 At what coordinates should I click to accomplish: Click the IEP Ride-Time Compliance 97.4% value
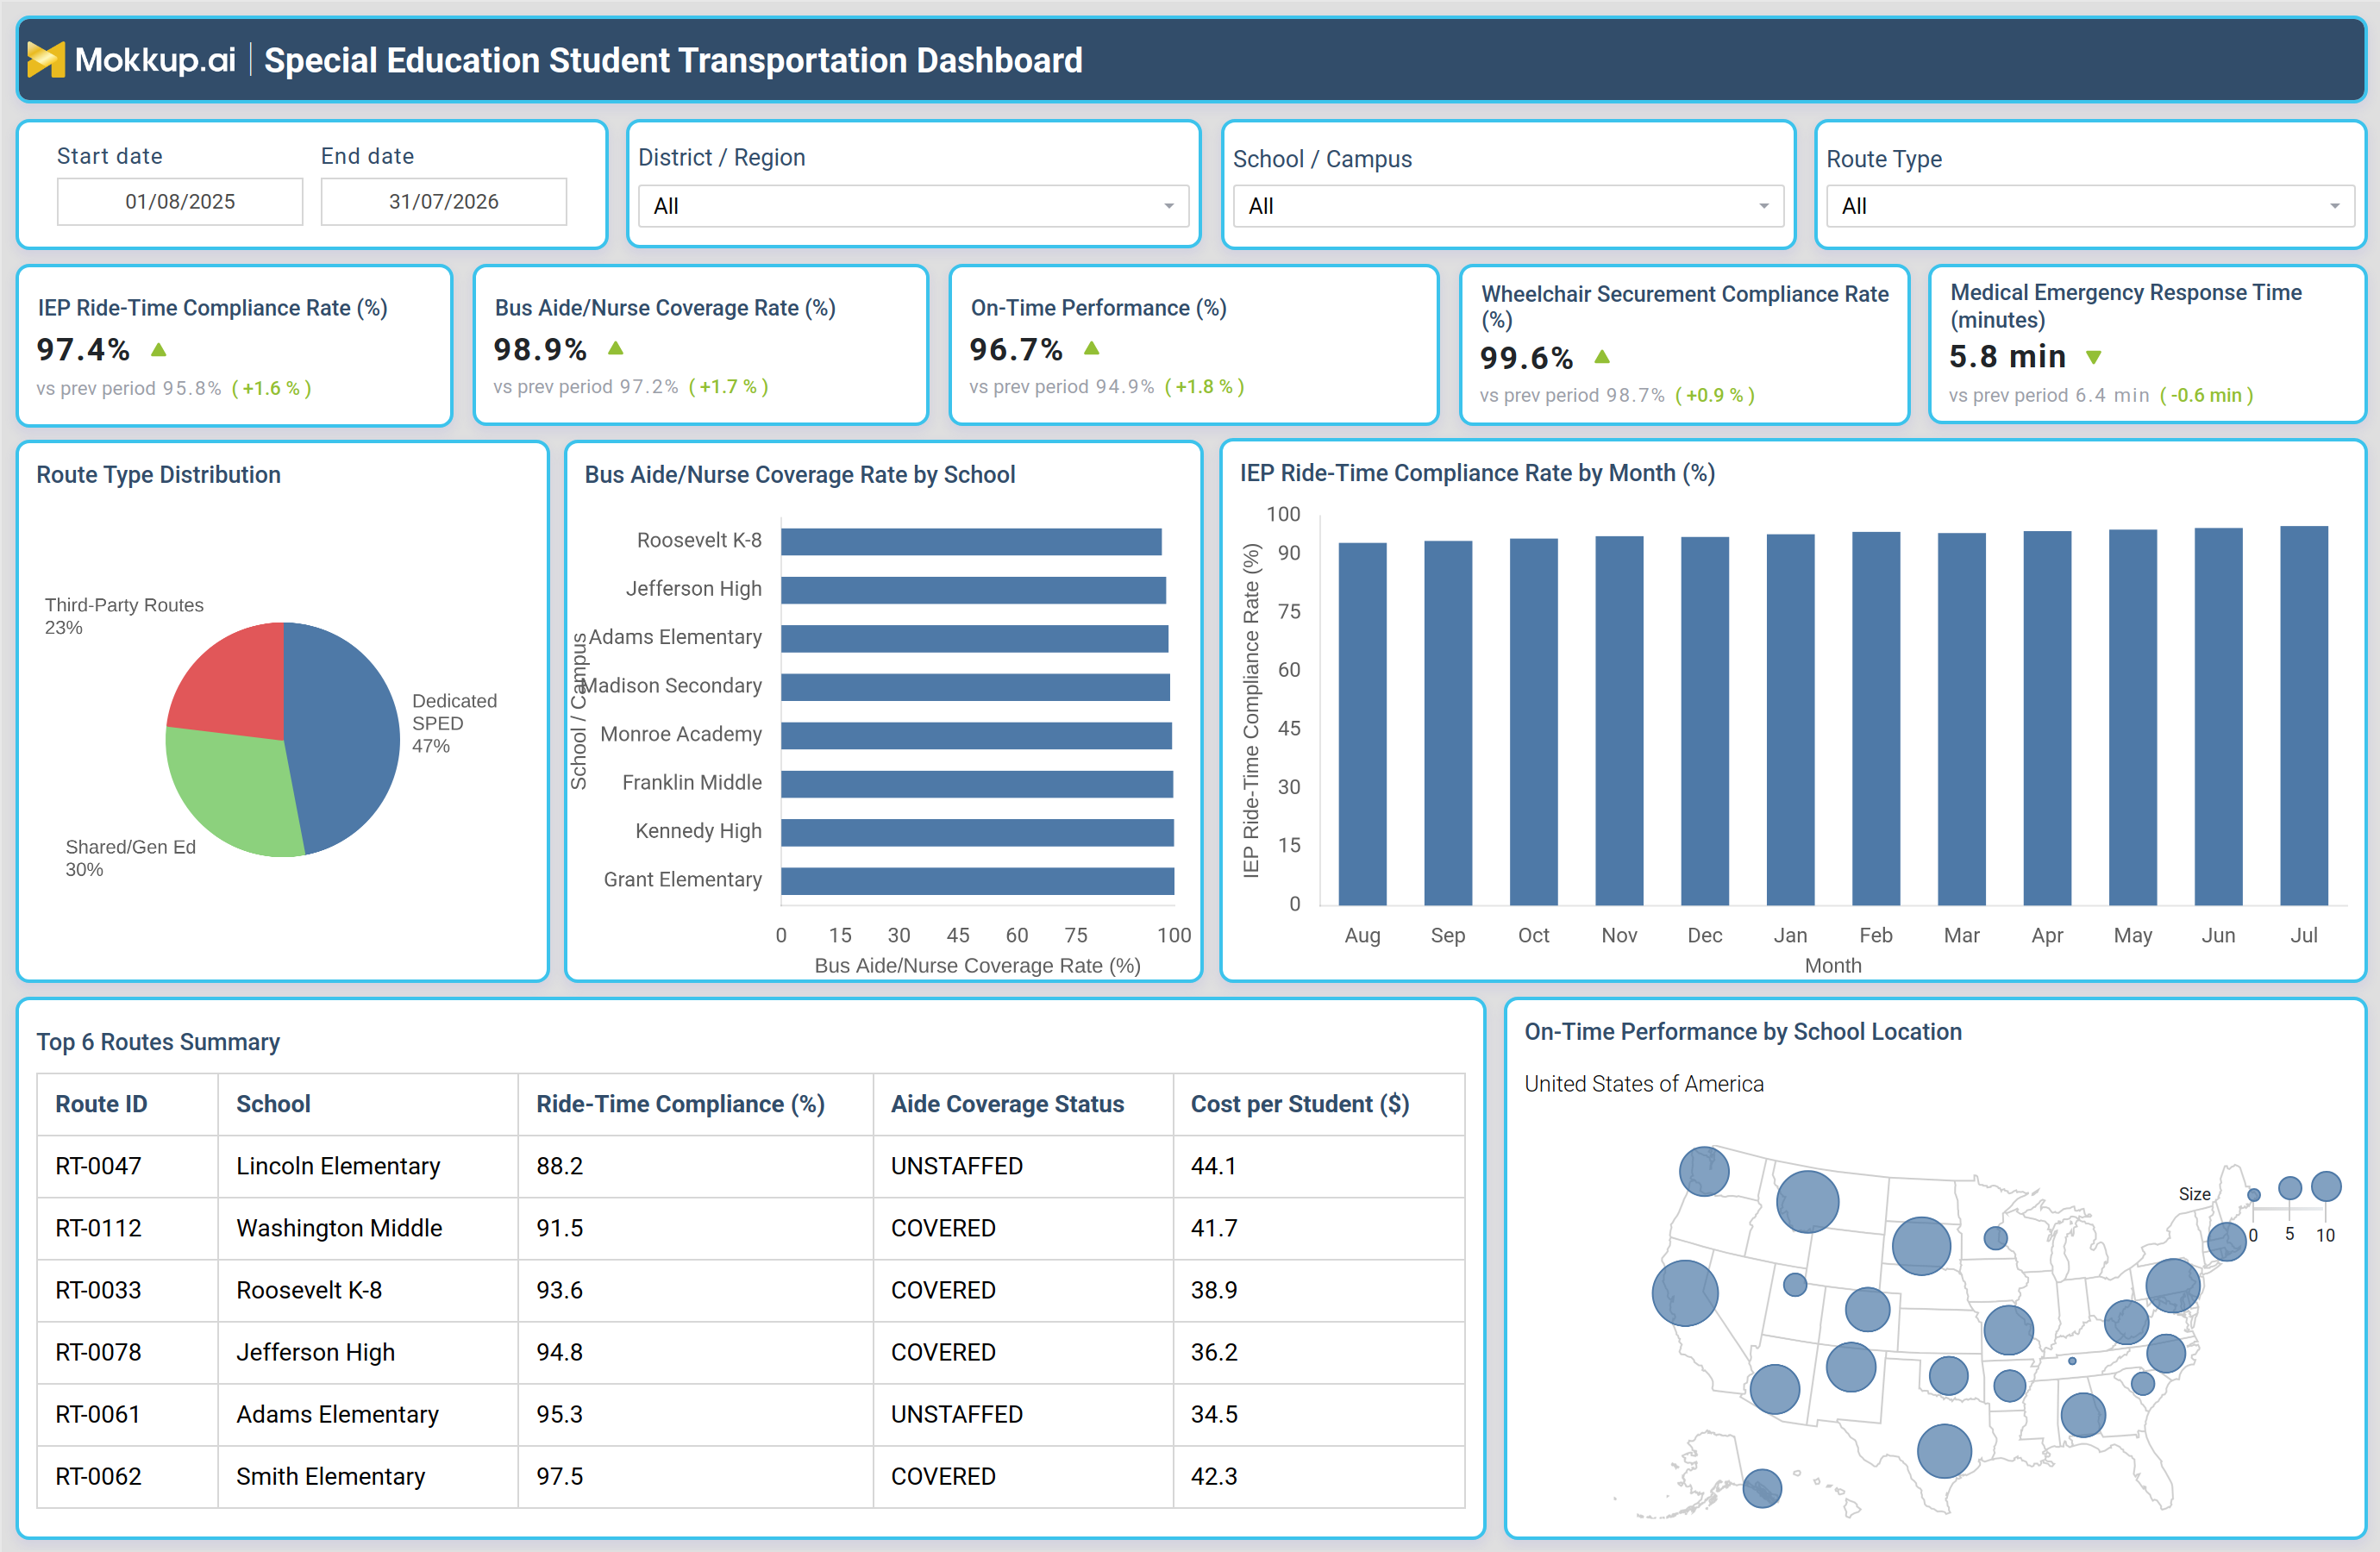coord(83,350)
